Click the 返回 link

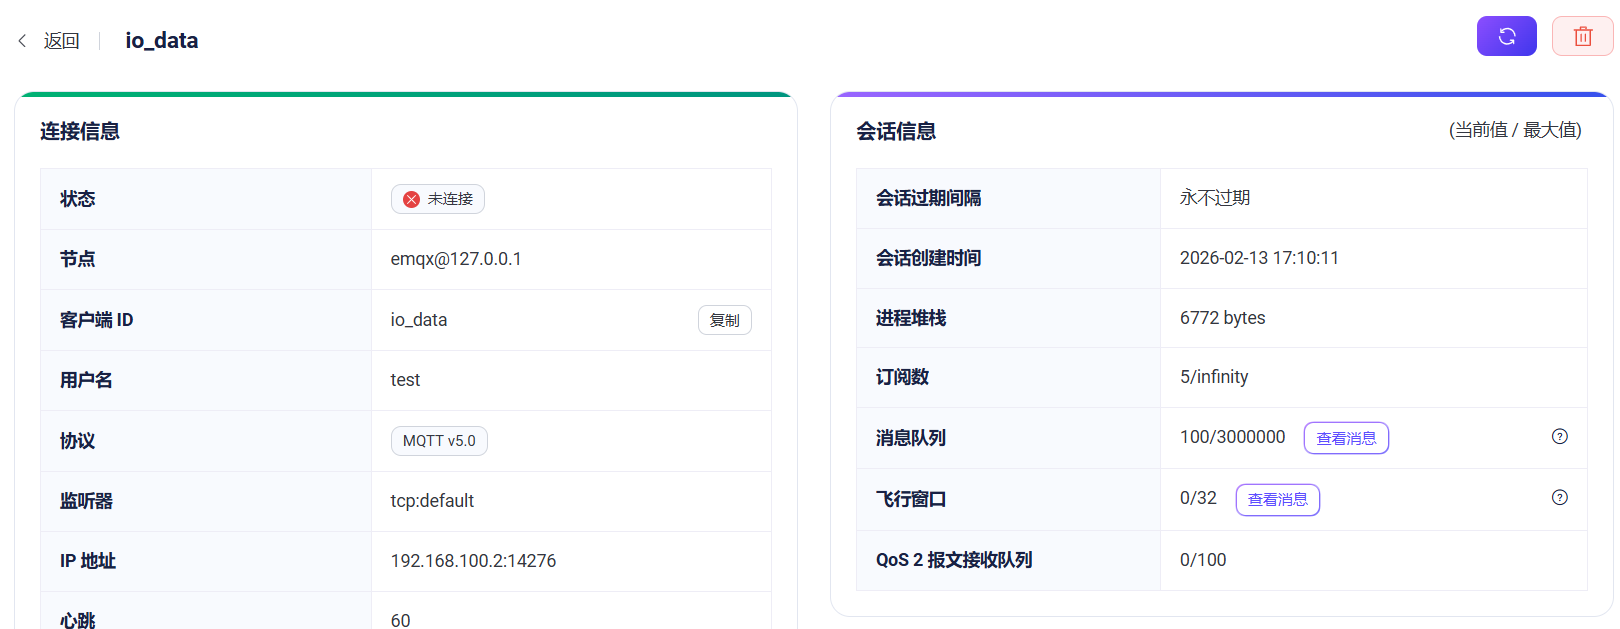pyautogui.click(x=61, y=41)
